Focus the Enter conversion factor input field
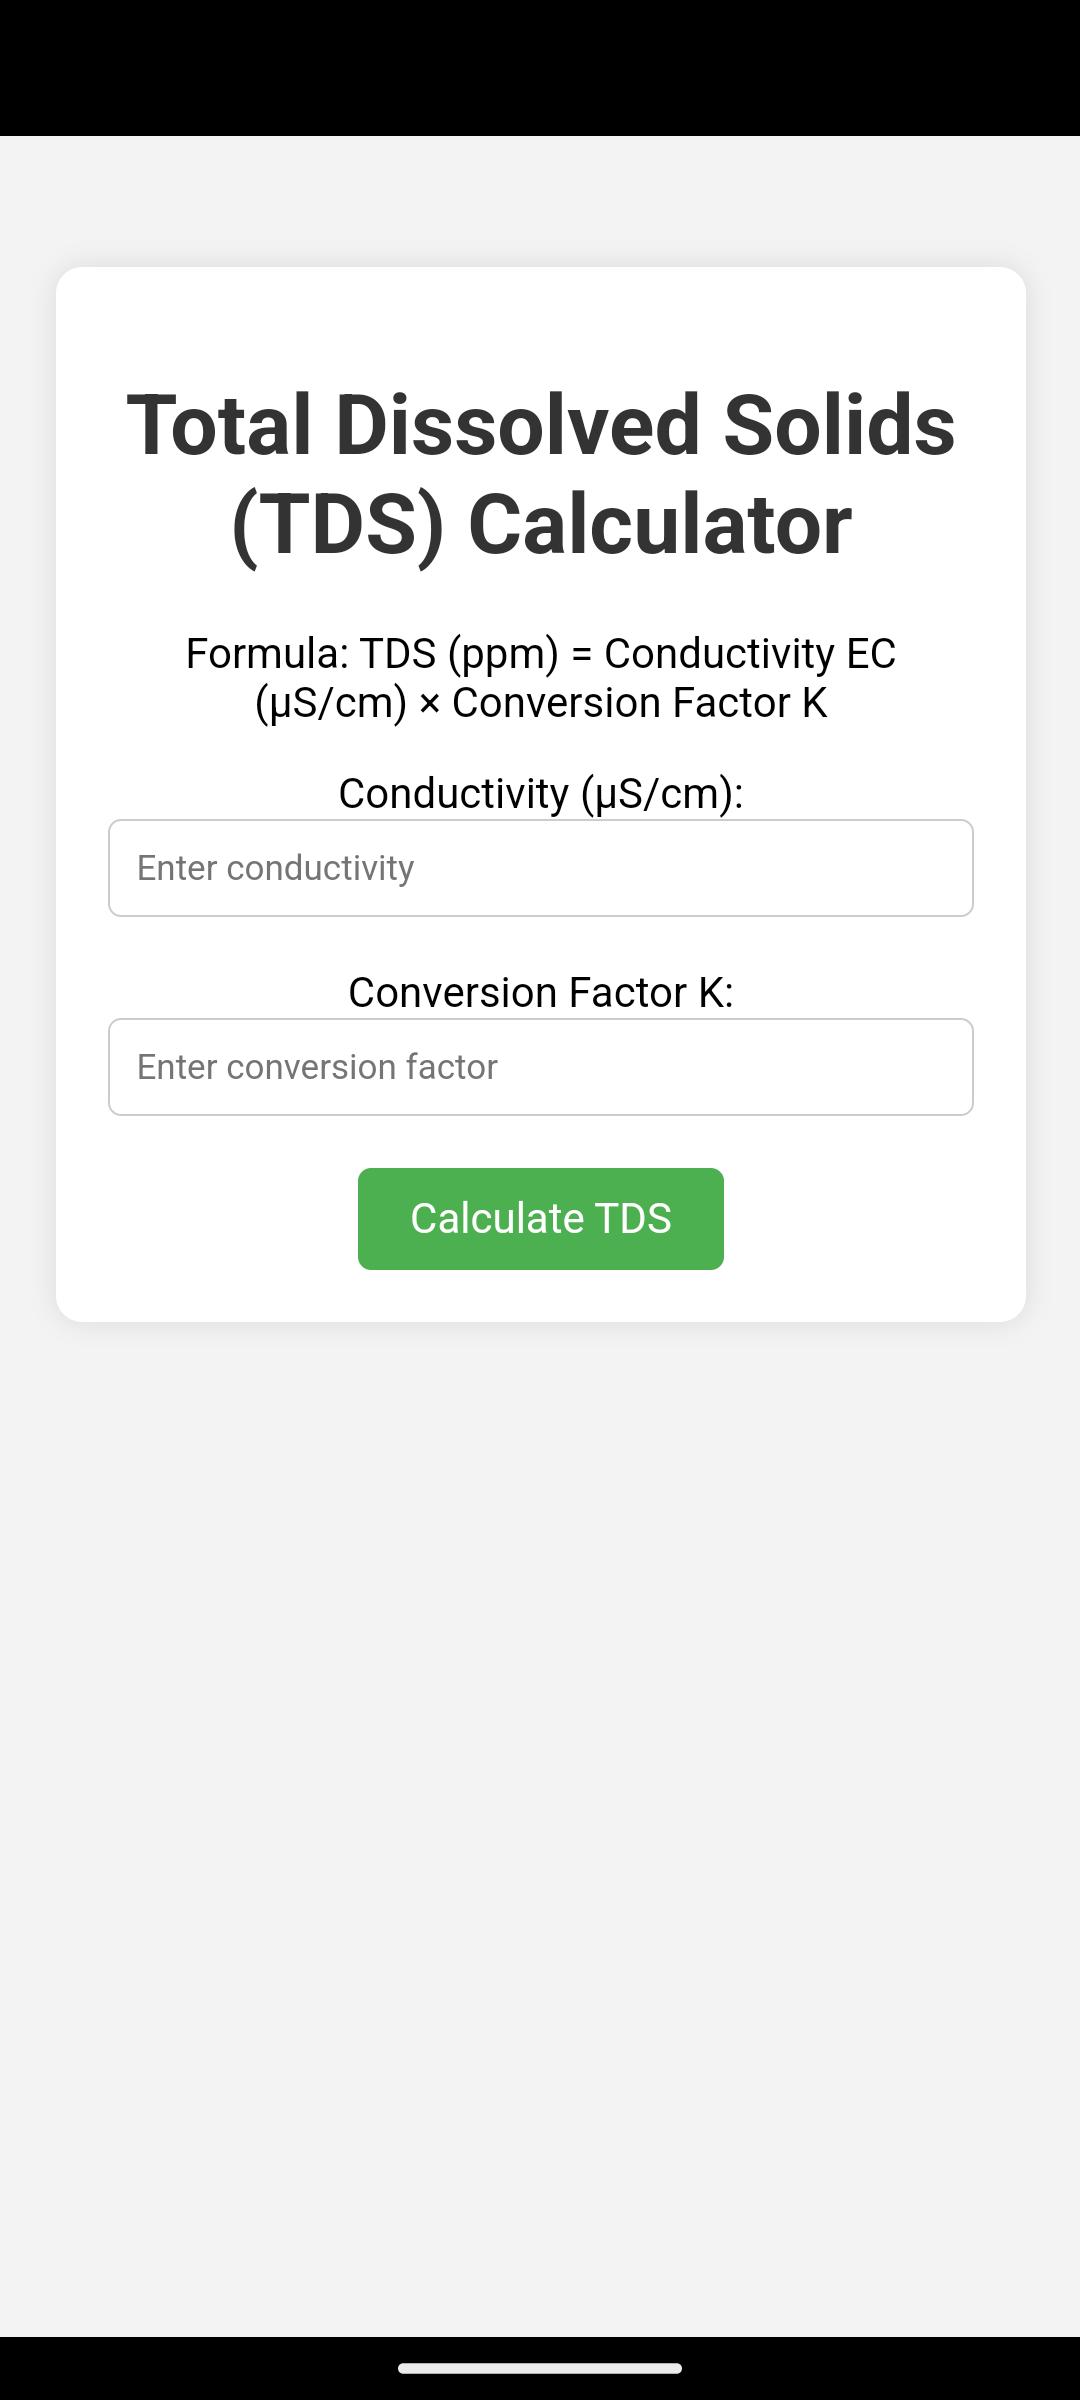Viewport: 1080px width, 2400px height. tap(540, 1067)
